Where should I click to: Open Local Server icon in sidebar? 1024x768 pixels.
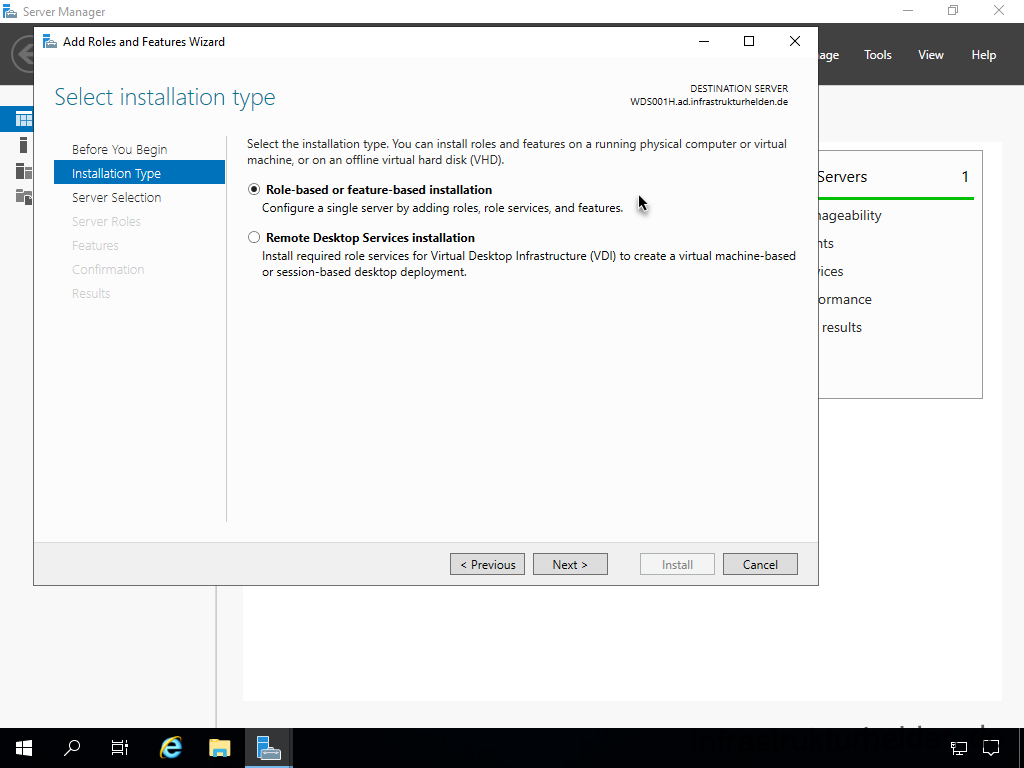[x=24, y=145]
